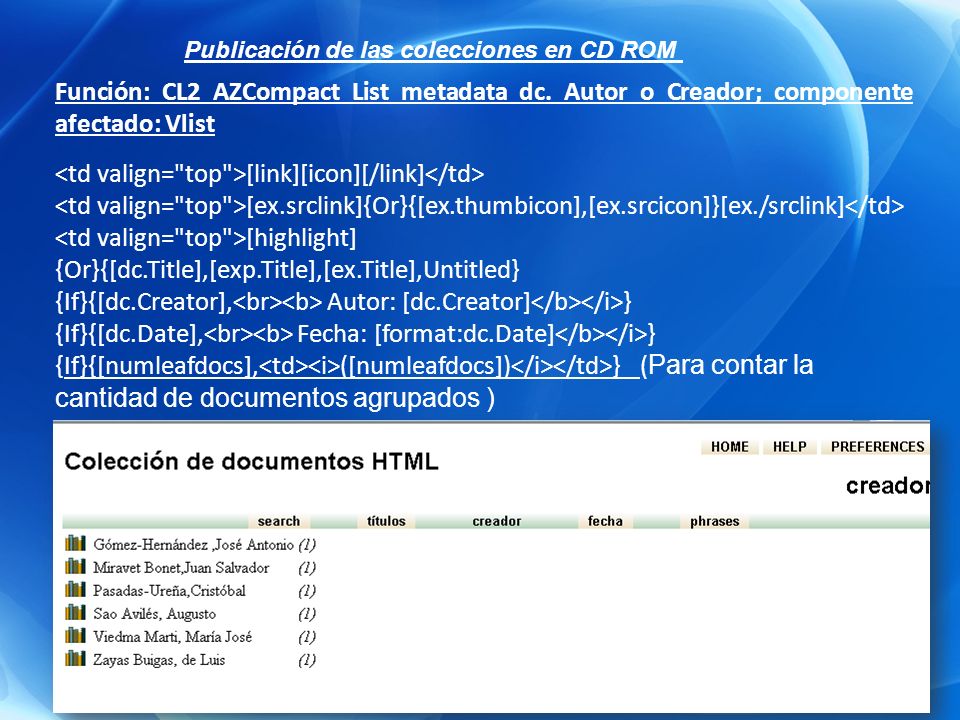Click author name Miravet Bonet, Juan Salvador
The image size is (960, 720).
181,568
